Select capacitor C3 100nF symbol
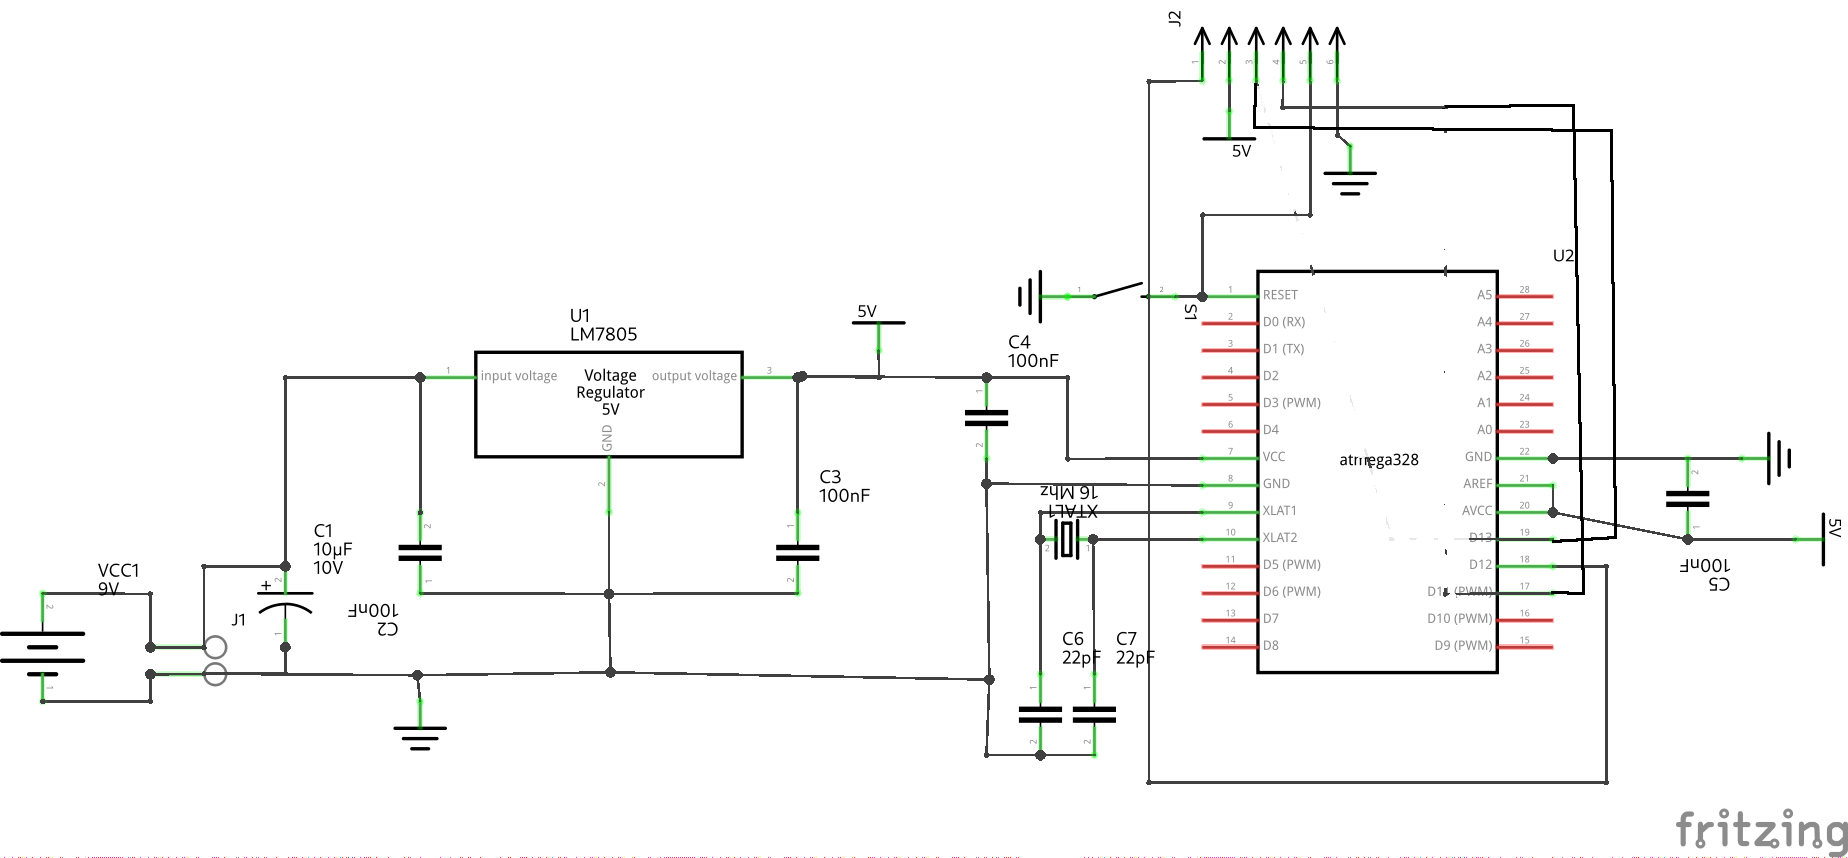 tap(797, 552)
